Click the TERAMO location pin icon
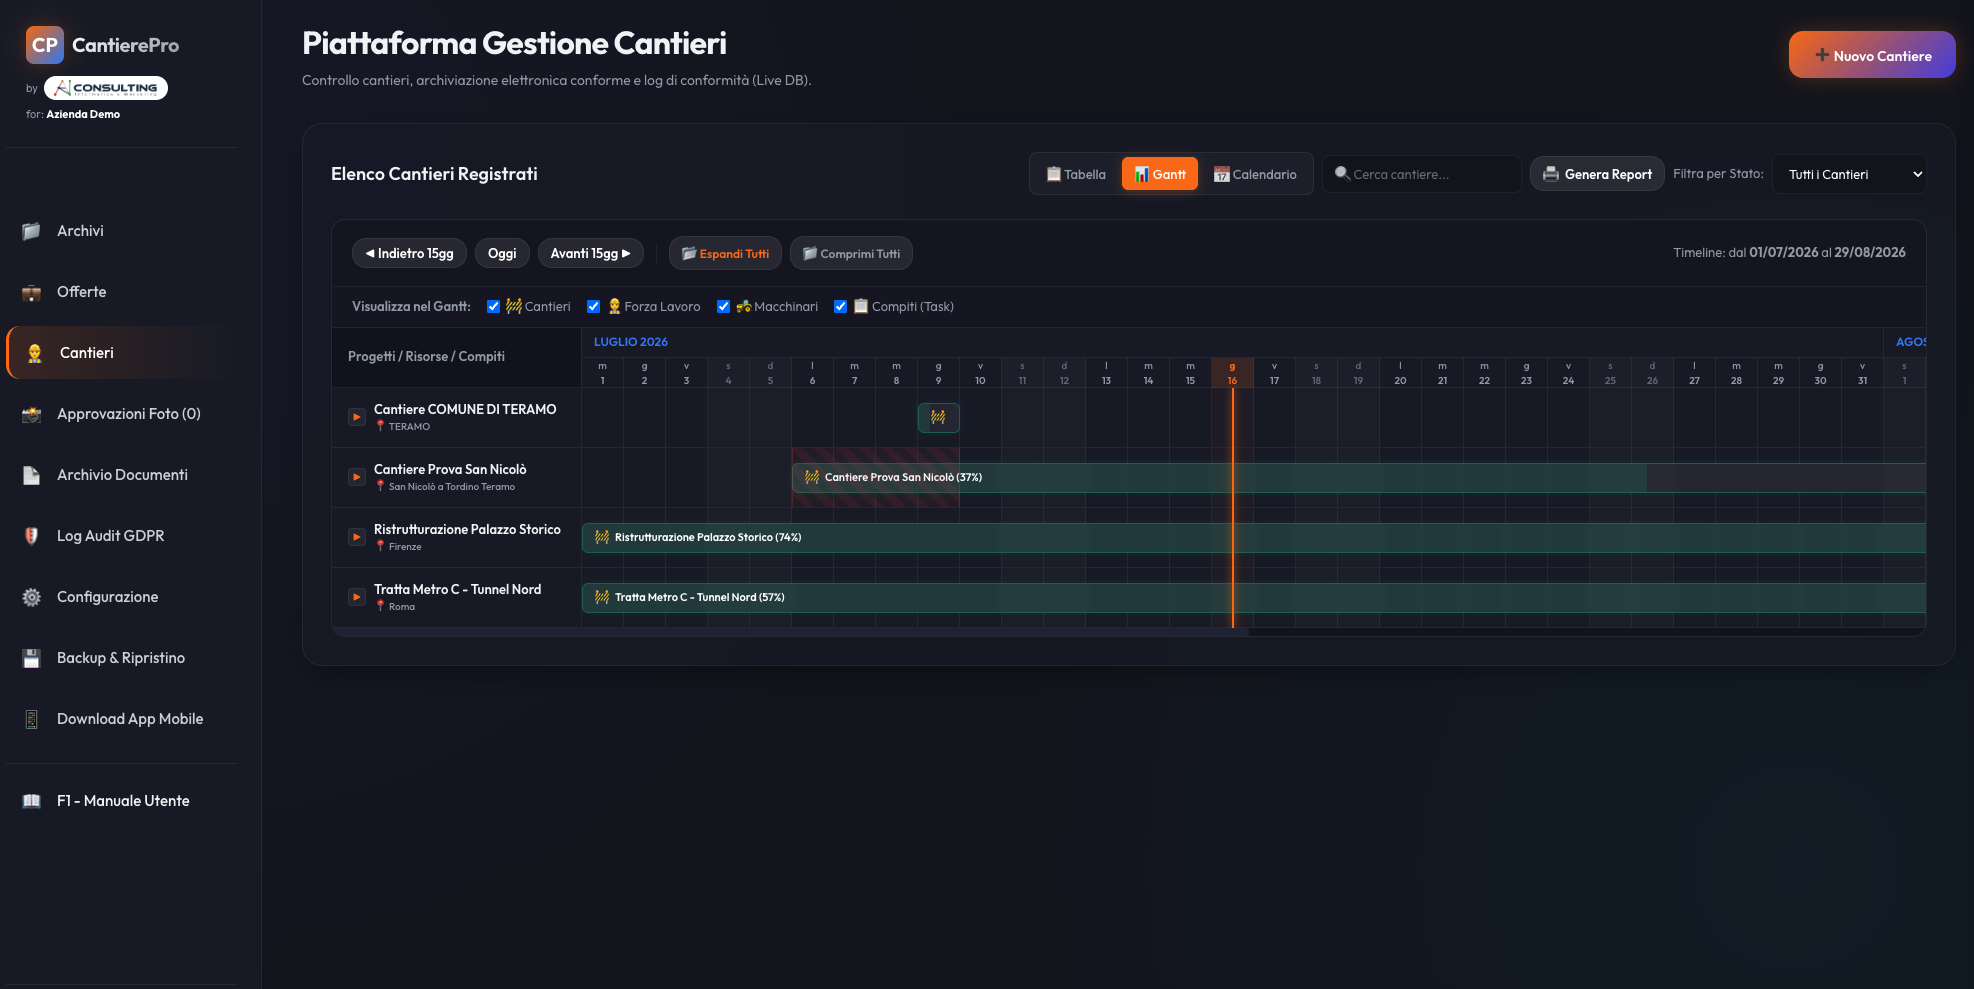Image resolution: width=1974 pixels, height=989 pixels. [380, 426]
